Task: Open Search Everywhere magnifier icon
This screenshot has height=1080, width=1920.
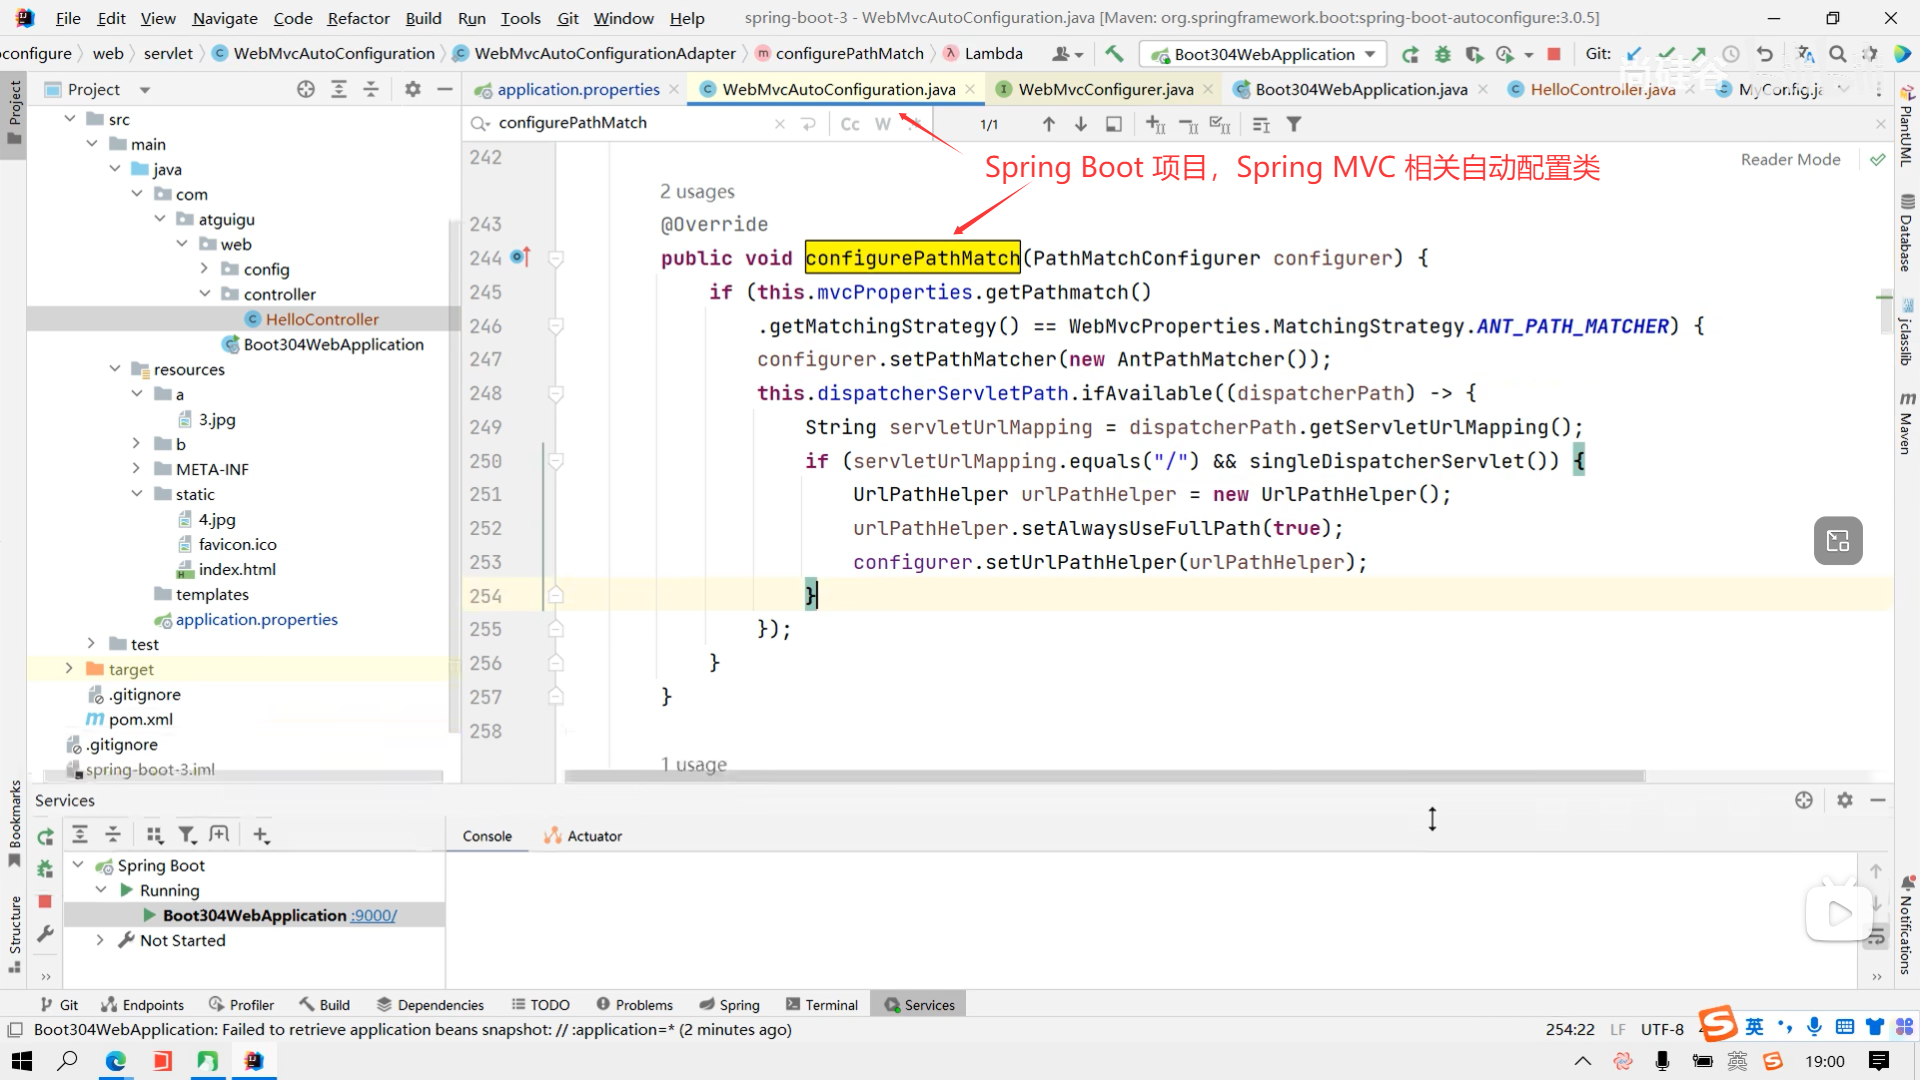Action: (1837, 54)
